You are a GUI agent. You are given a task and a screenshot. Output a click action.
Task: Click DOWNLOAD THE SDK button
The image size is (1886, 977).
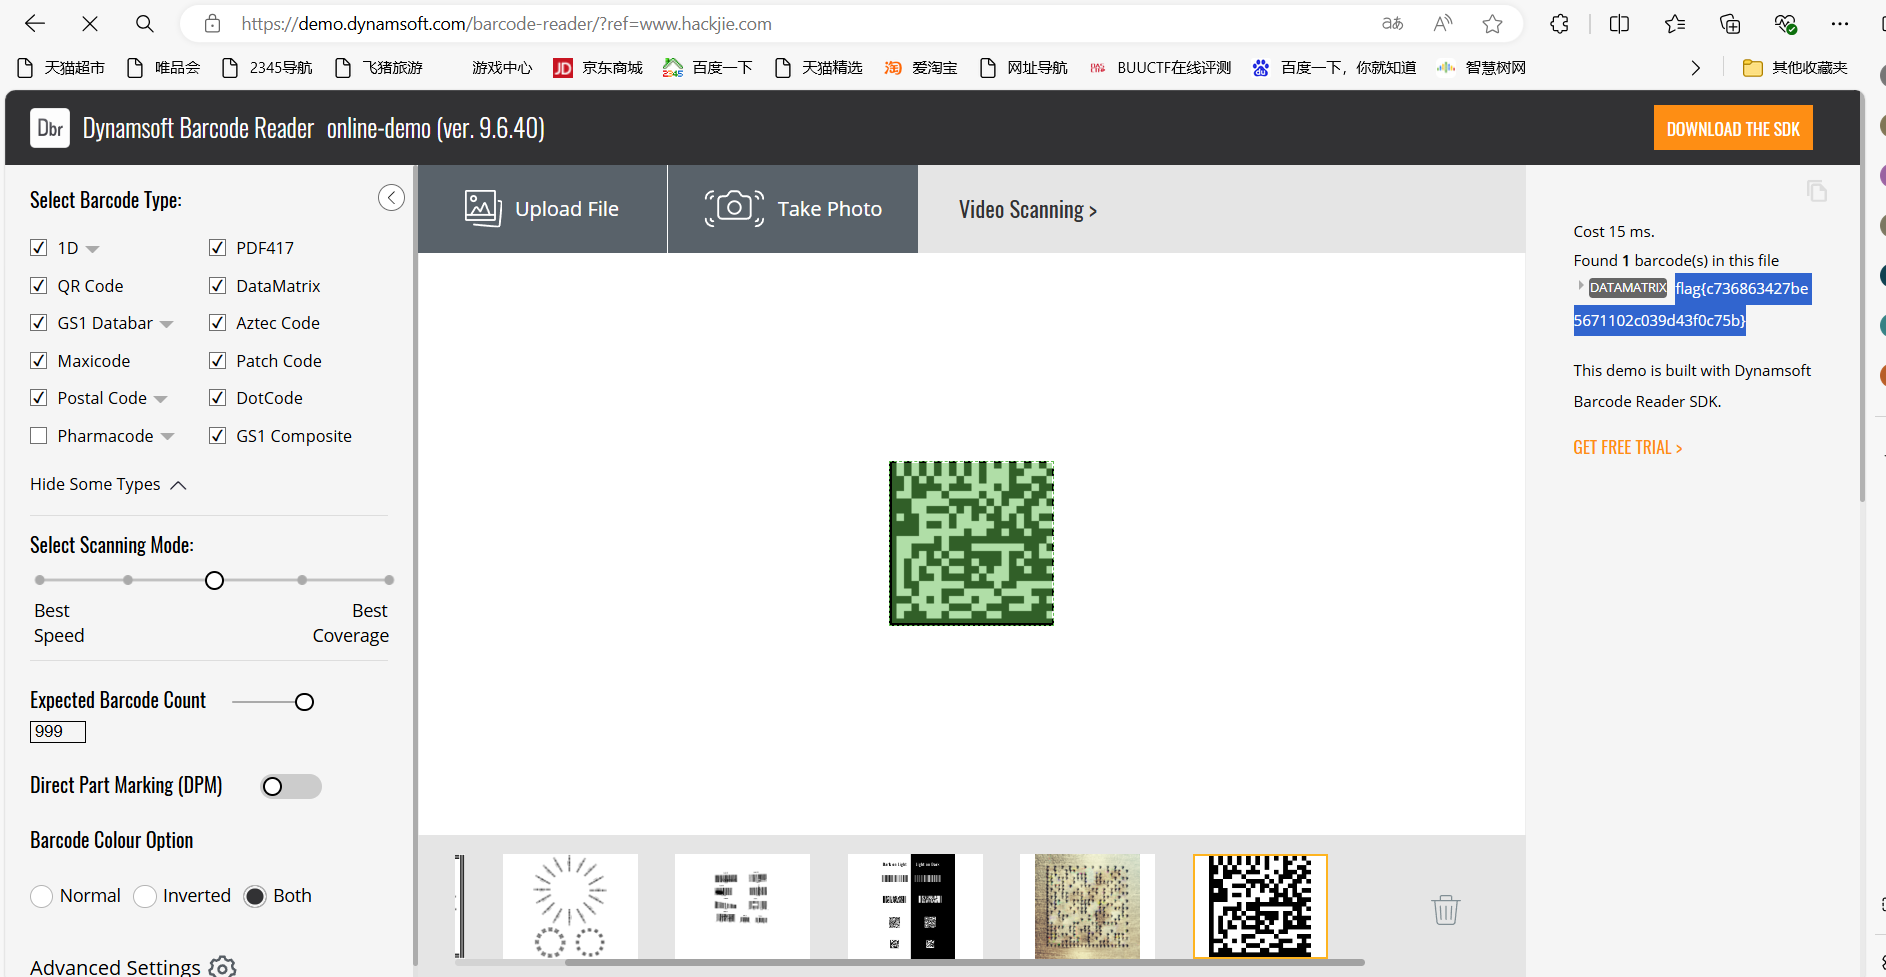(1733, 128)
